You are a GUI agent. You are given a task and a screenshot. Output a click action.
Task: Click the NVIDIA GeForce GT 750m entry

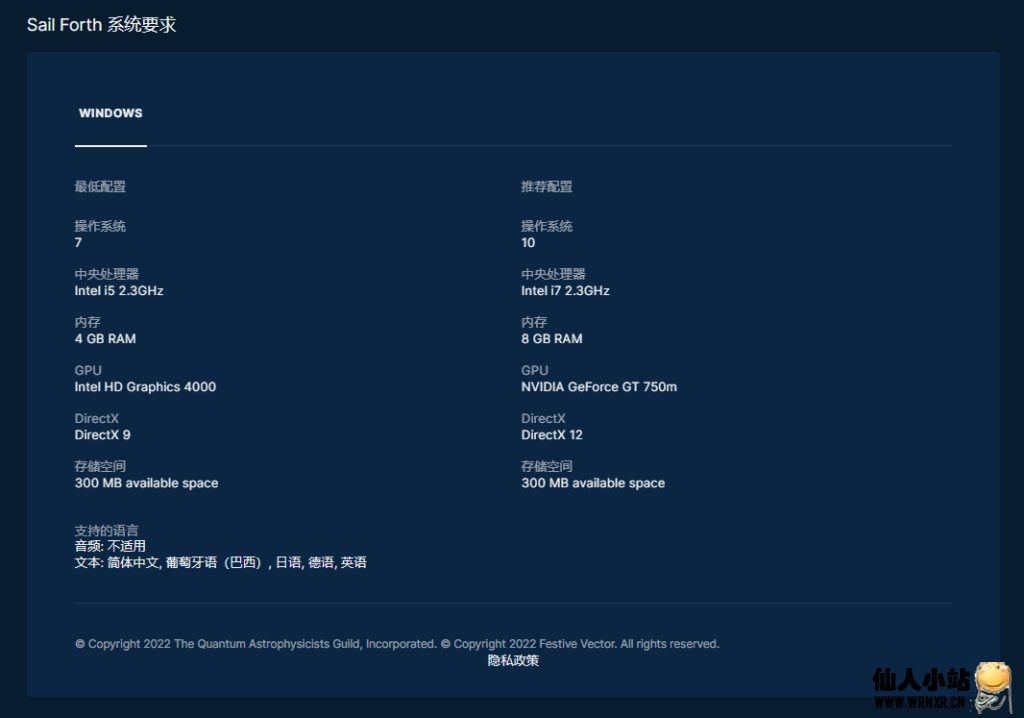coord(598,387)
